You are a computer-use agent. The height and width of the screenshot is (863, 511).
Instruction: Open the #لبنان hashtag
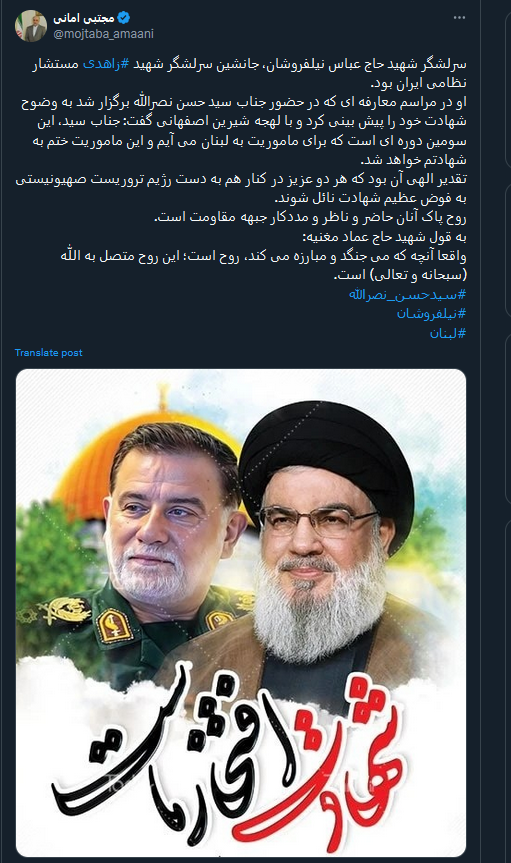[448, 333]
